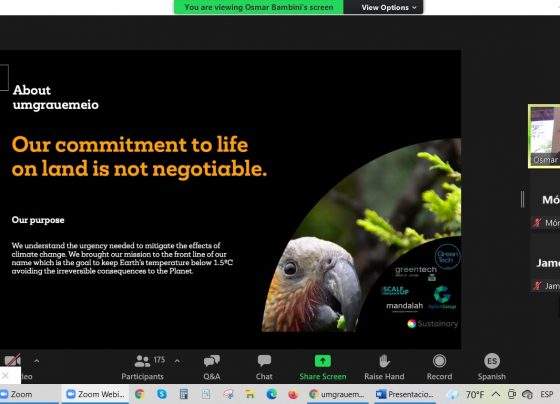Click the 'You are viewing Osmar Bambini's screen' banner
Image resolution: width=560 pixels, height=404 pixels.
[x=259, y=7]
